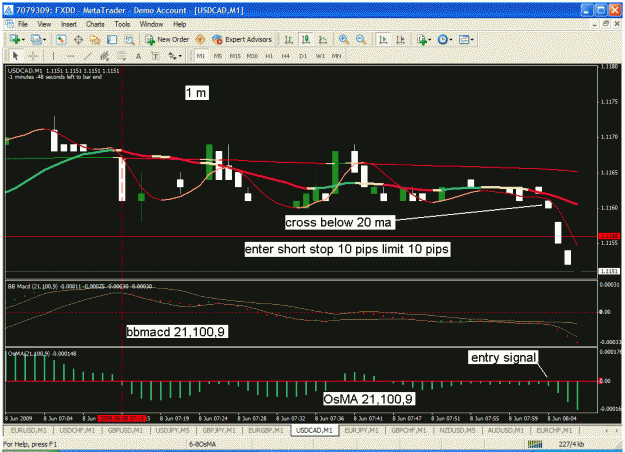Switch to the USDJPY,M5 chart tab
This screenshot has height=452, width=625.
pos(173,431)
